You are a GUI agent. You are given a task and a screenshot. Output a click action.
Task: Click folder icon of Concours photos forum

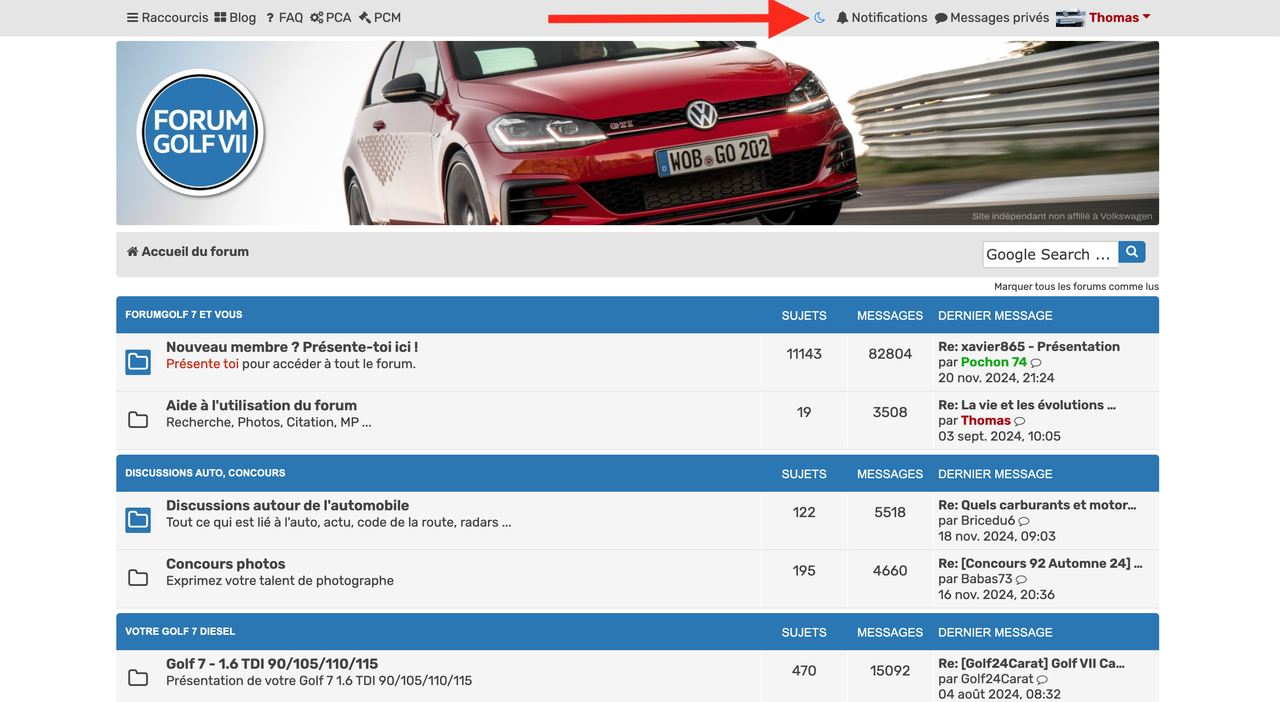[138, 578]
